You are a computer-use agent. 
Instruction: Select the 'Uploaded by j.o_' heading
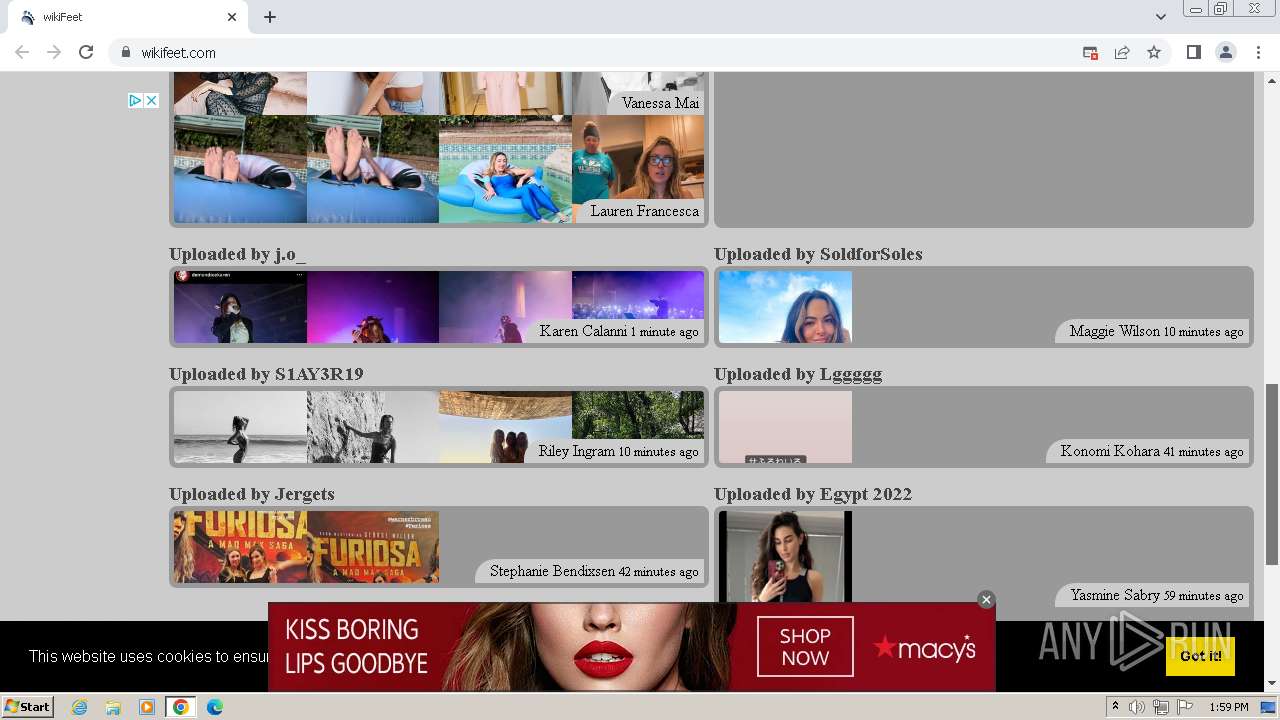click(x=238, y=254)
